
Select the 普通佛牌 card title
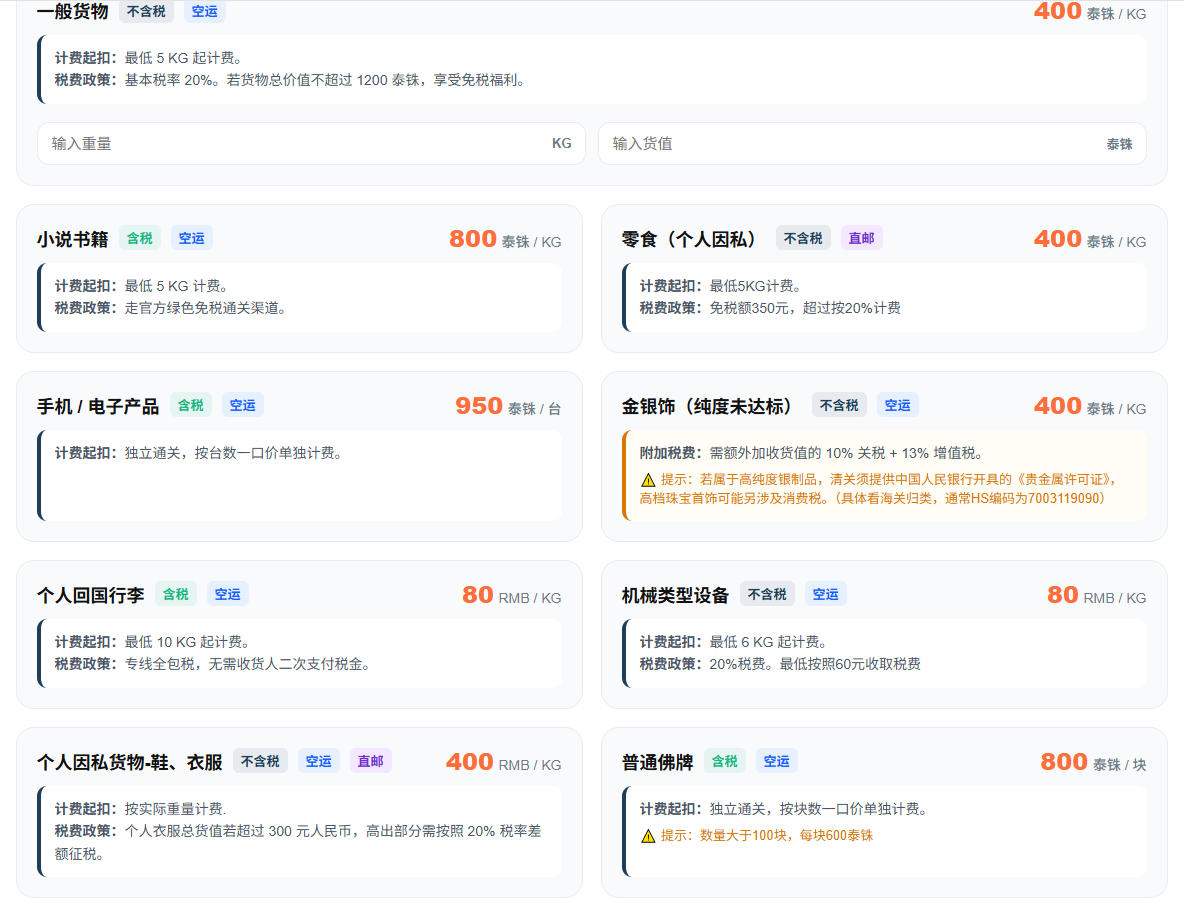tap(657, 763)
